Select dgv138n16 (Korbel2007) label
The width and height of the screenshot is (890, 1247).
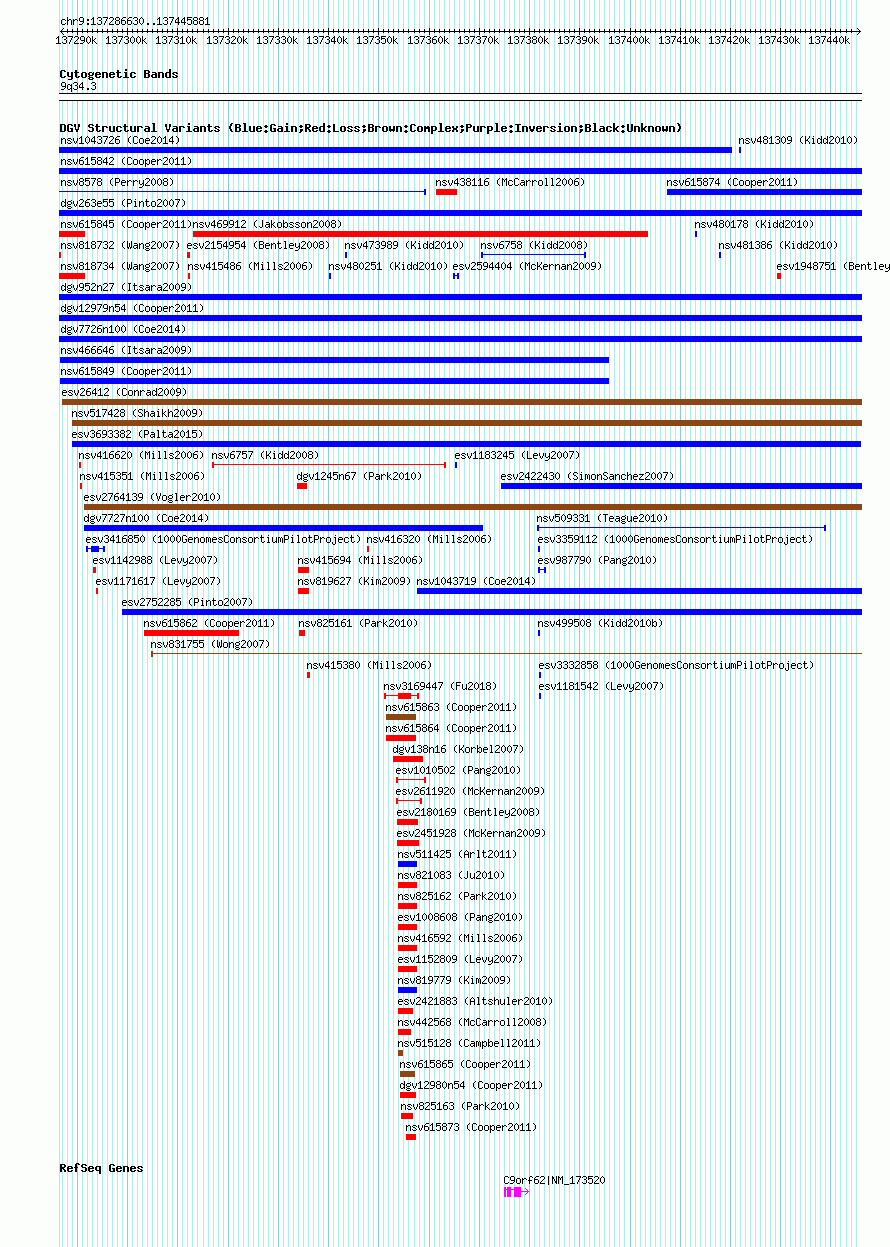point(458,749)
